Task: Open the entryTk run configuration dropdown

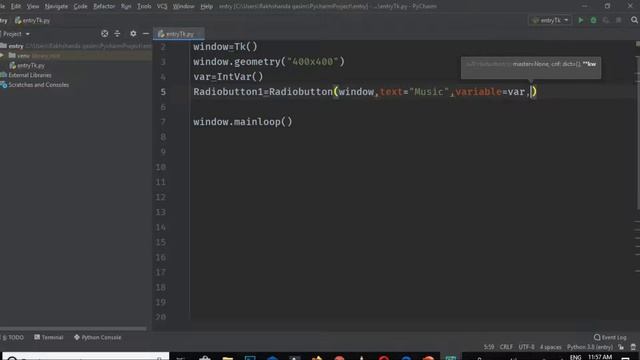Action: pos(550,20)
